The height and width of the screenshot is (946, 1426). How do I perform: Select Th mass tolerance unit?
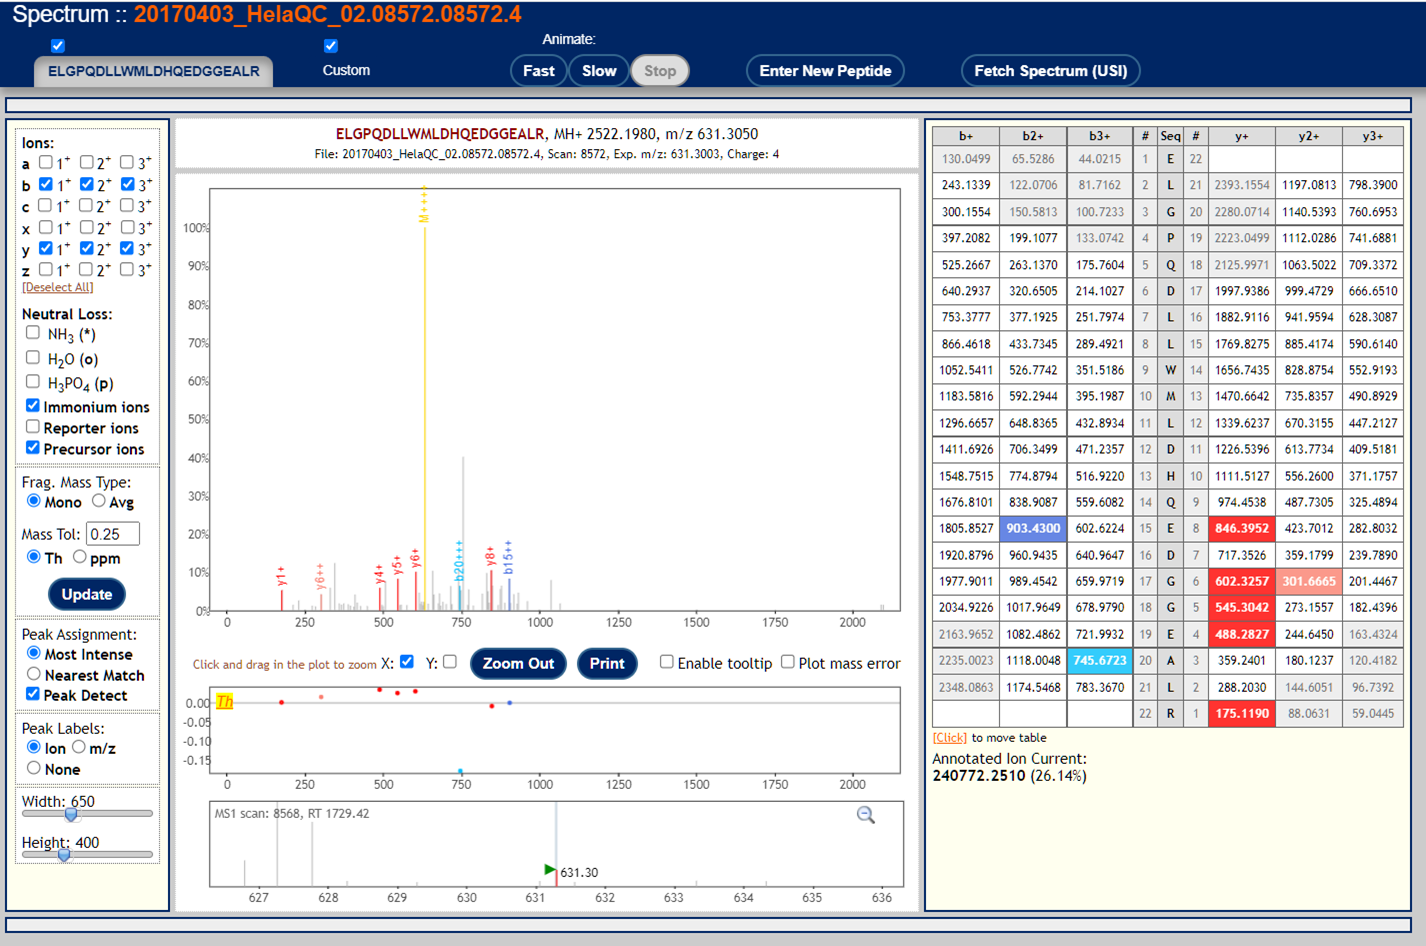[34, 557]
